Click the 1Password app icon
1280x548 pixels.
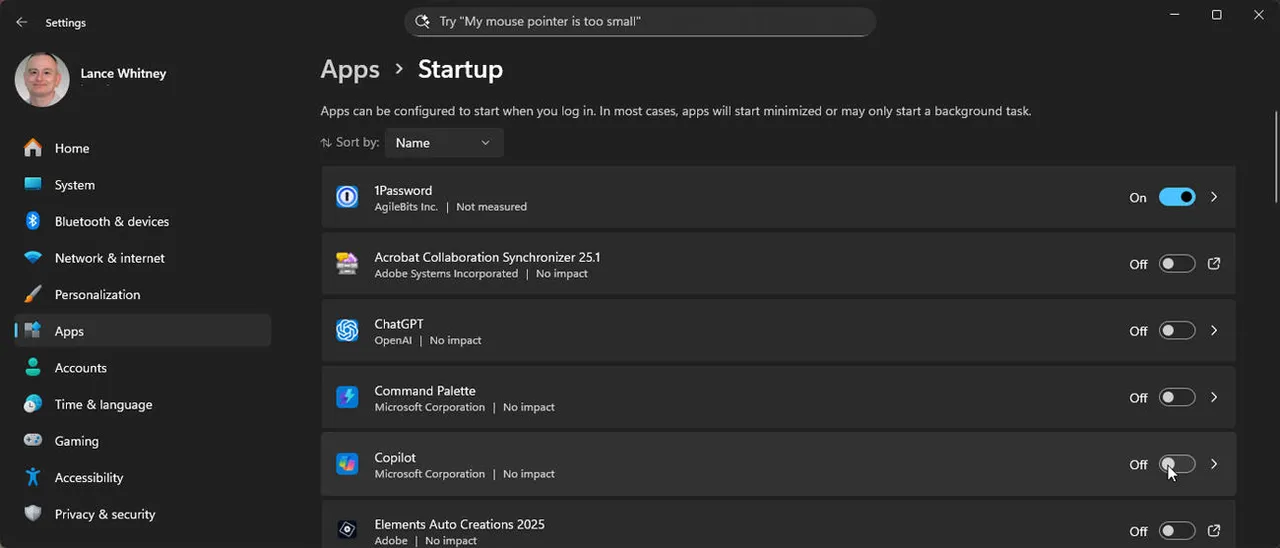click(347, 197)
